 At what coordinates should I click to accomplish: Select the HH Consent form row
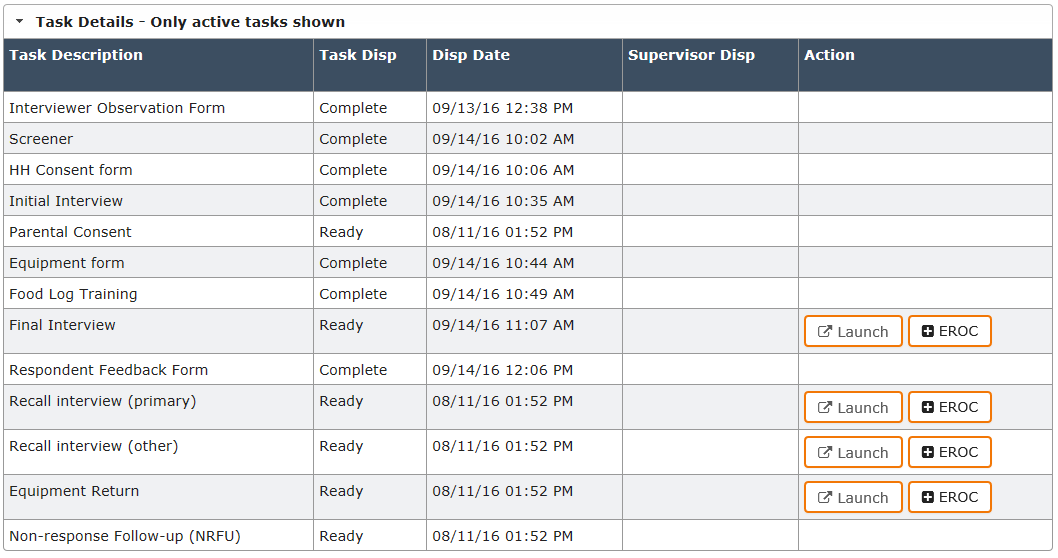pyautogui.click(x=71, y=170)
